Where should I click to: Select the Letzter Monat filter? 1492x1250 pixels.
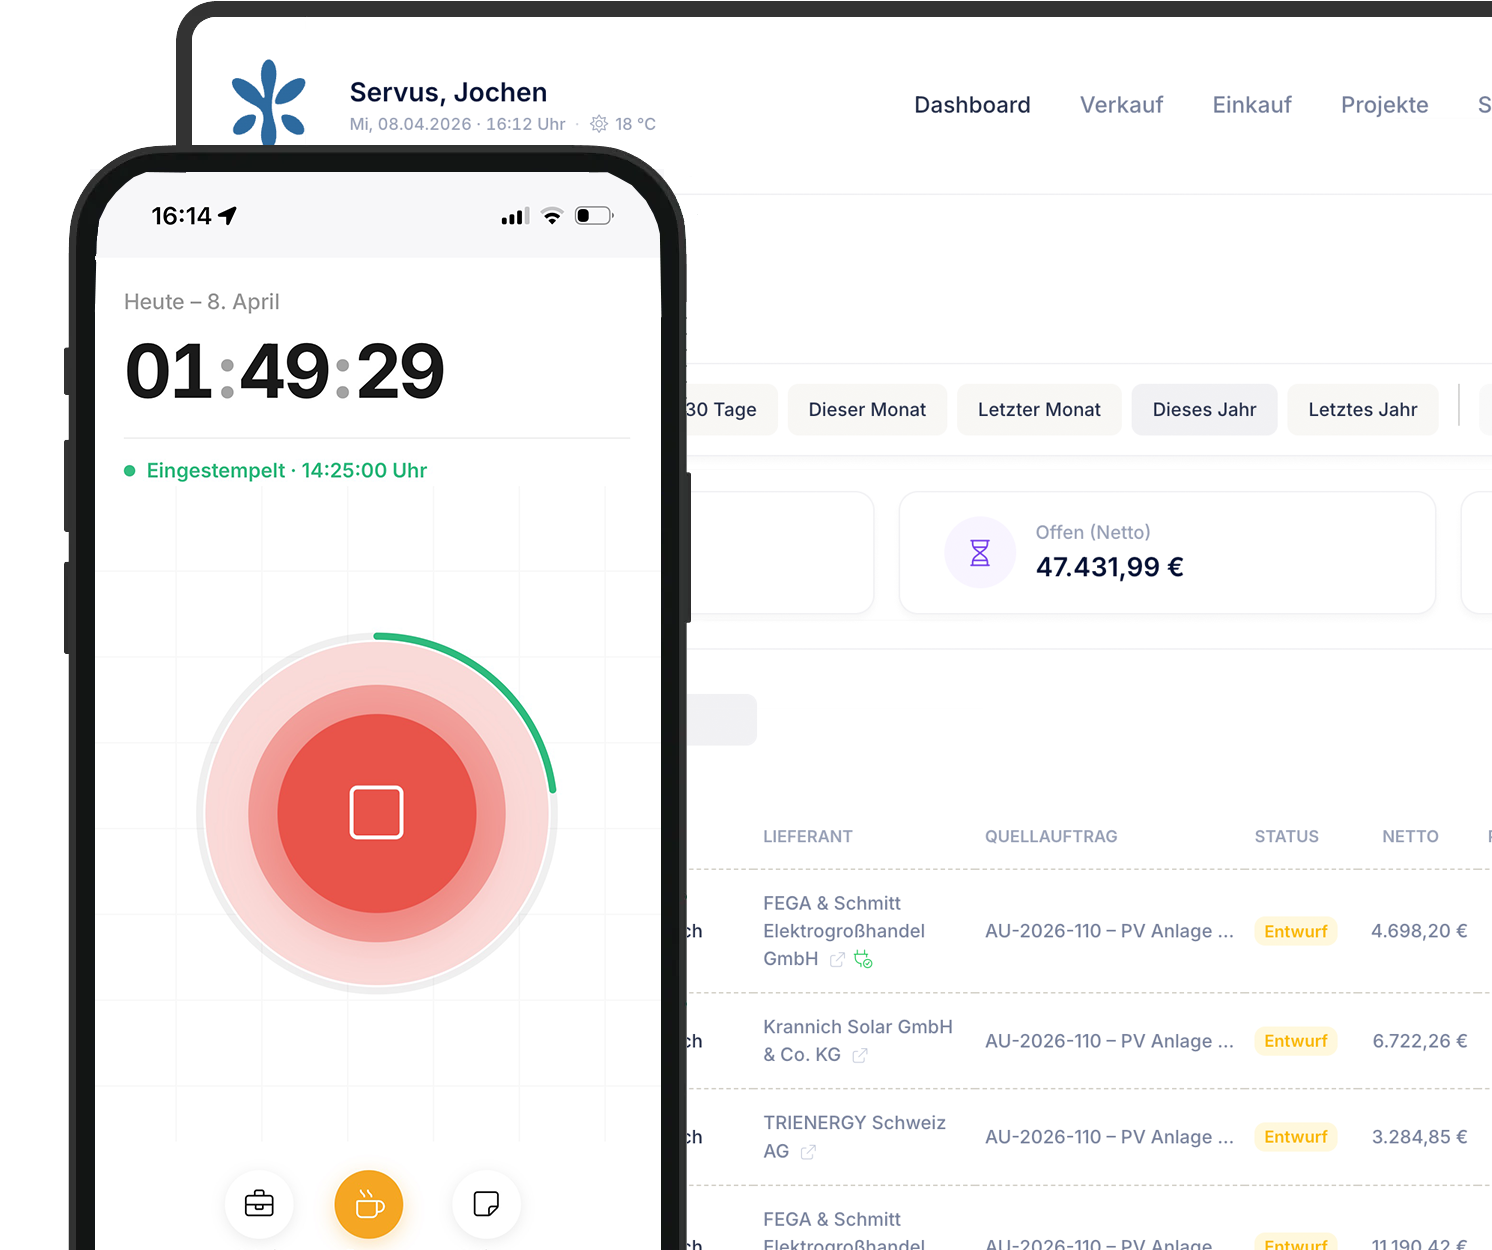click(1039, 410)
